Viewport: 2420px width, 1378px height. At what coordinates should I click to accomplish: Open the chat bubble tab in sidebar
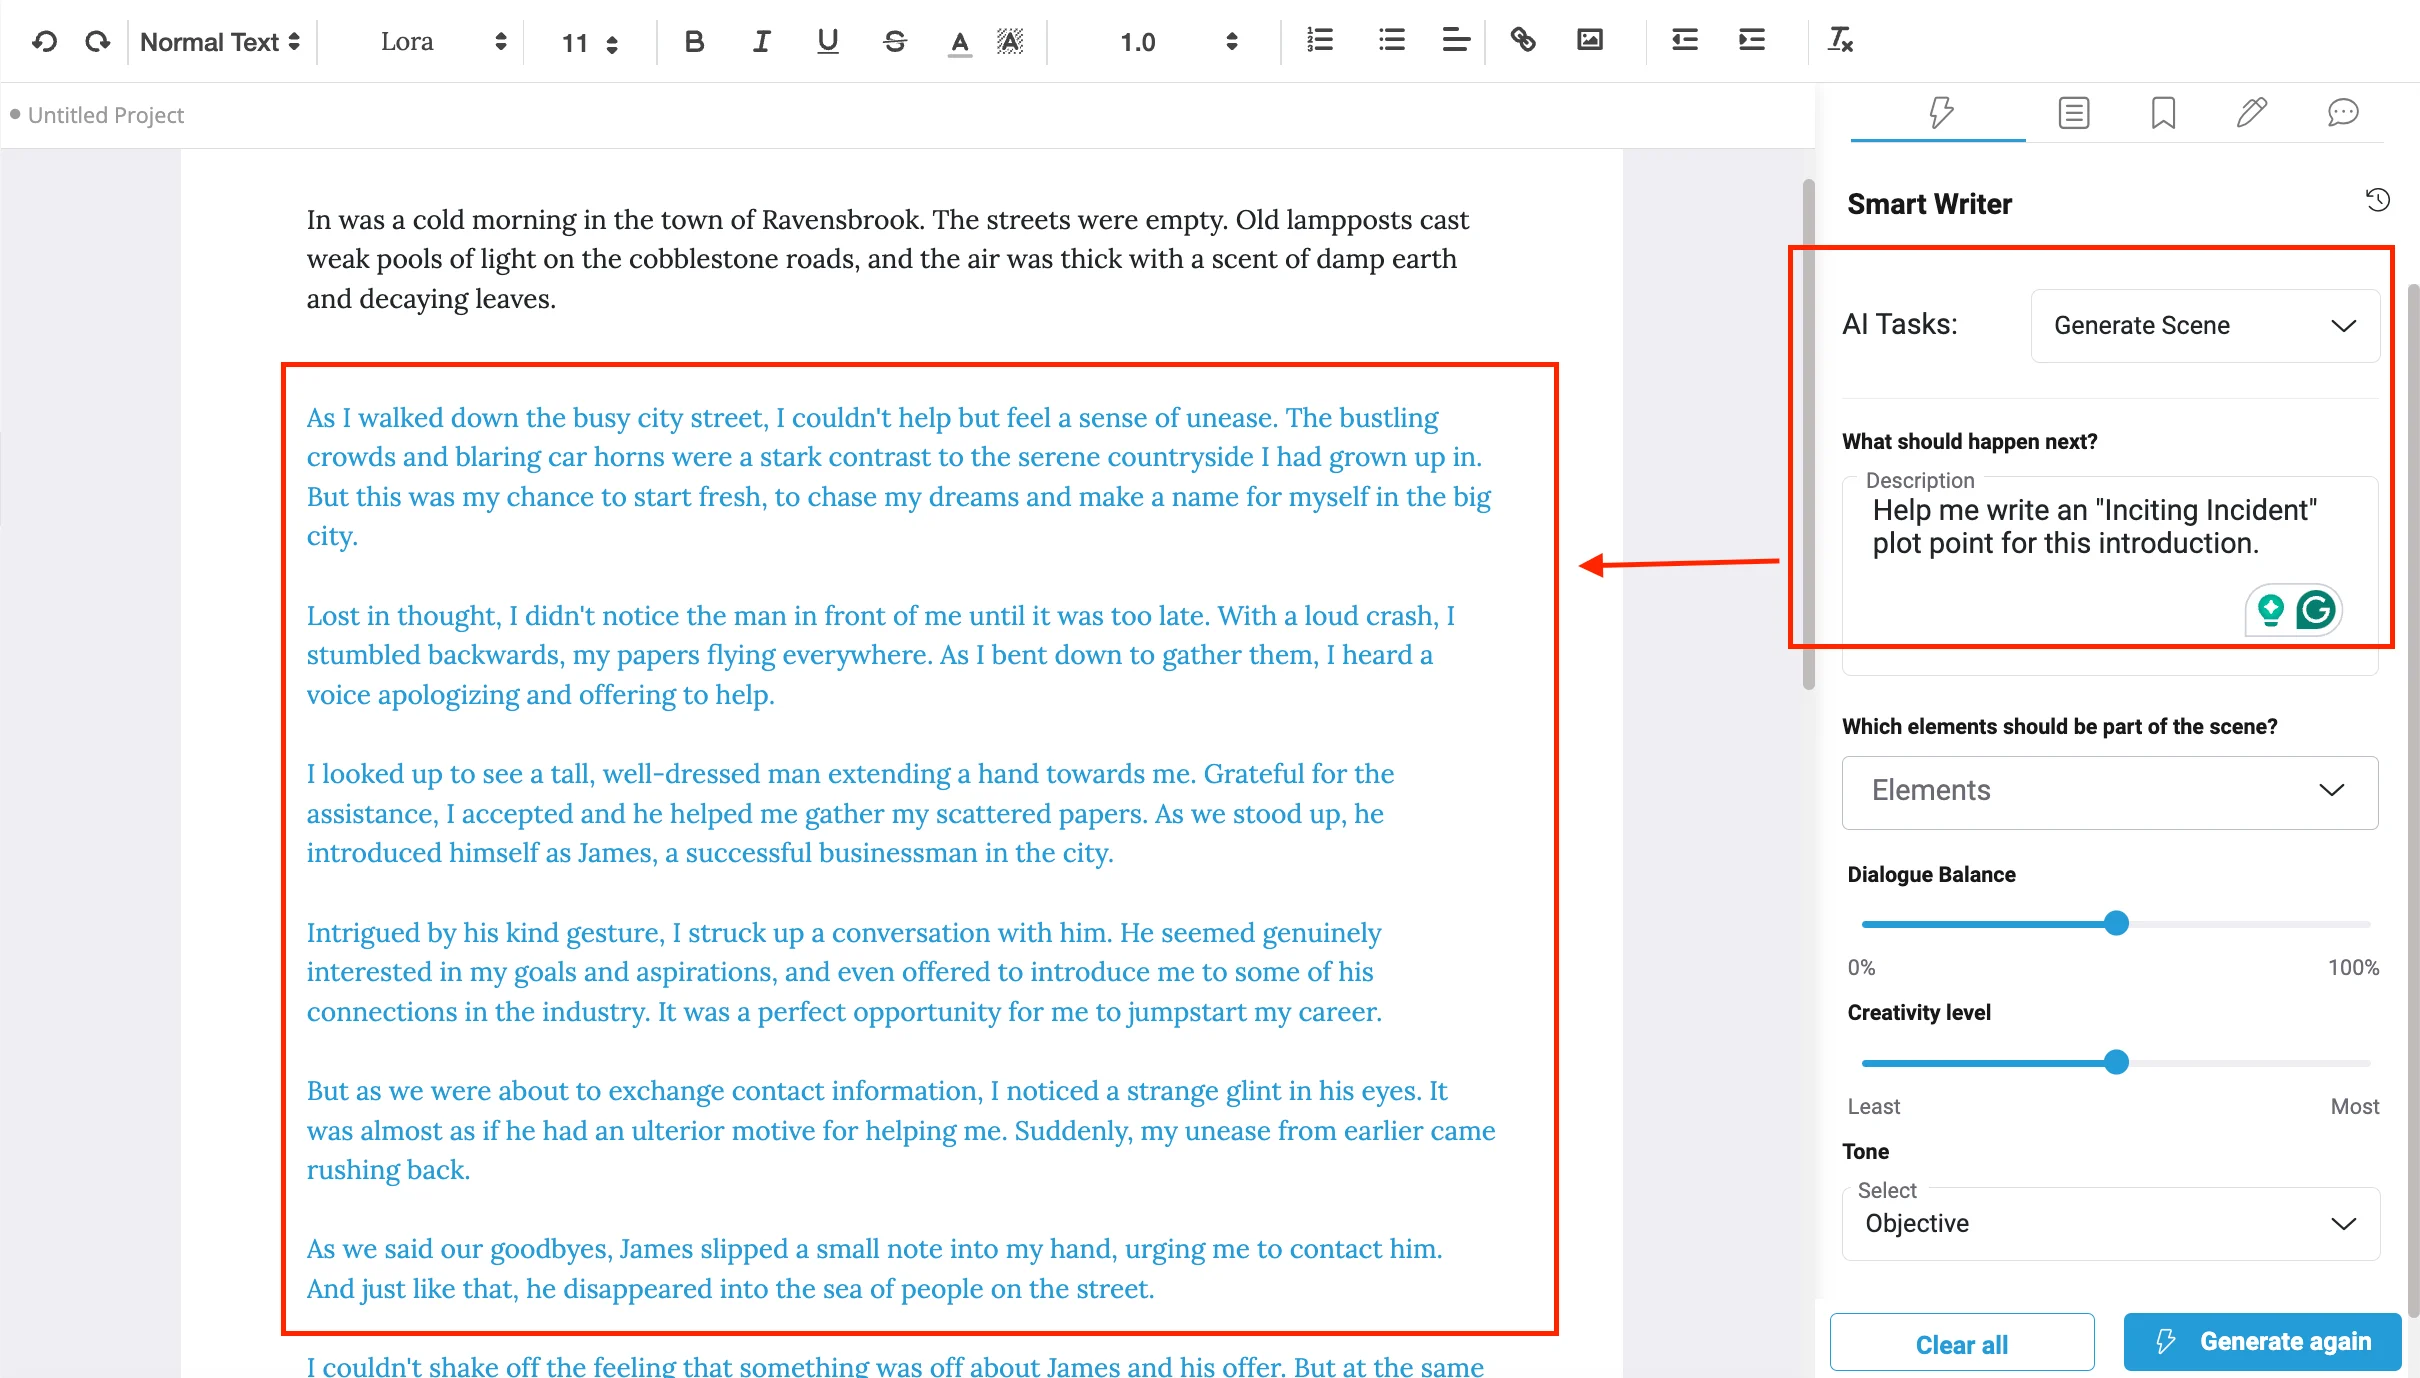(2342, 113)
